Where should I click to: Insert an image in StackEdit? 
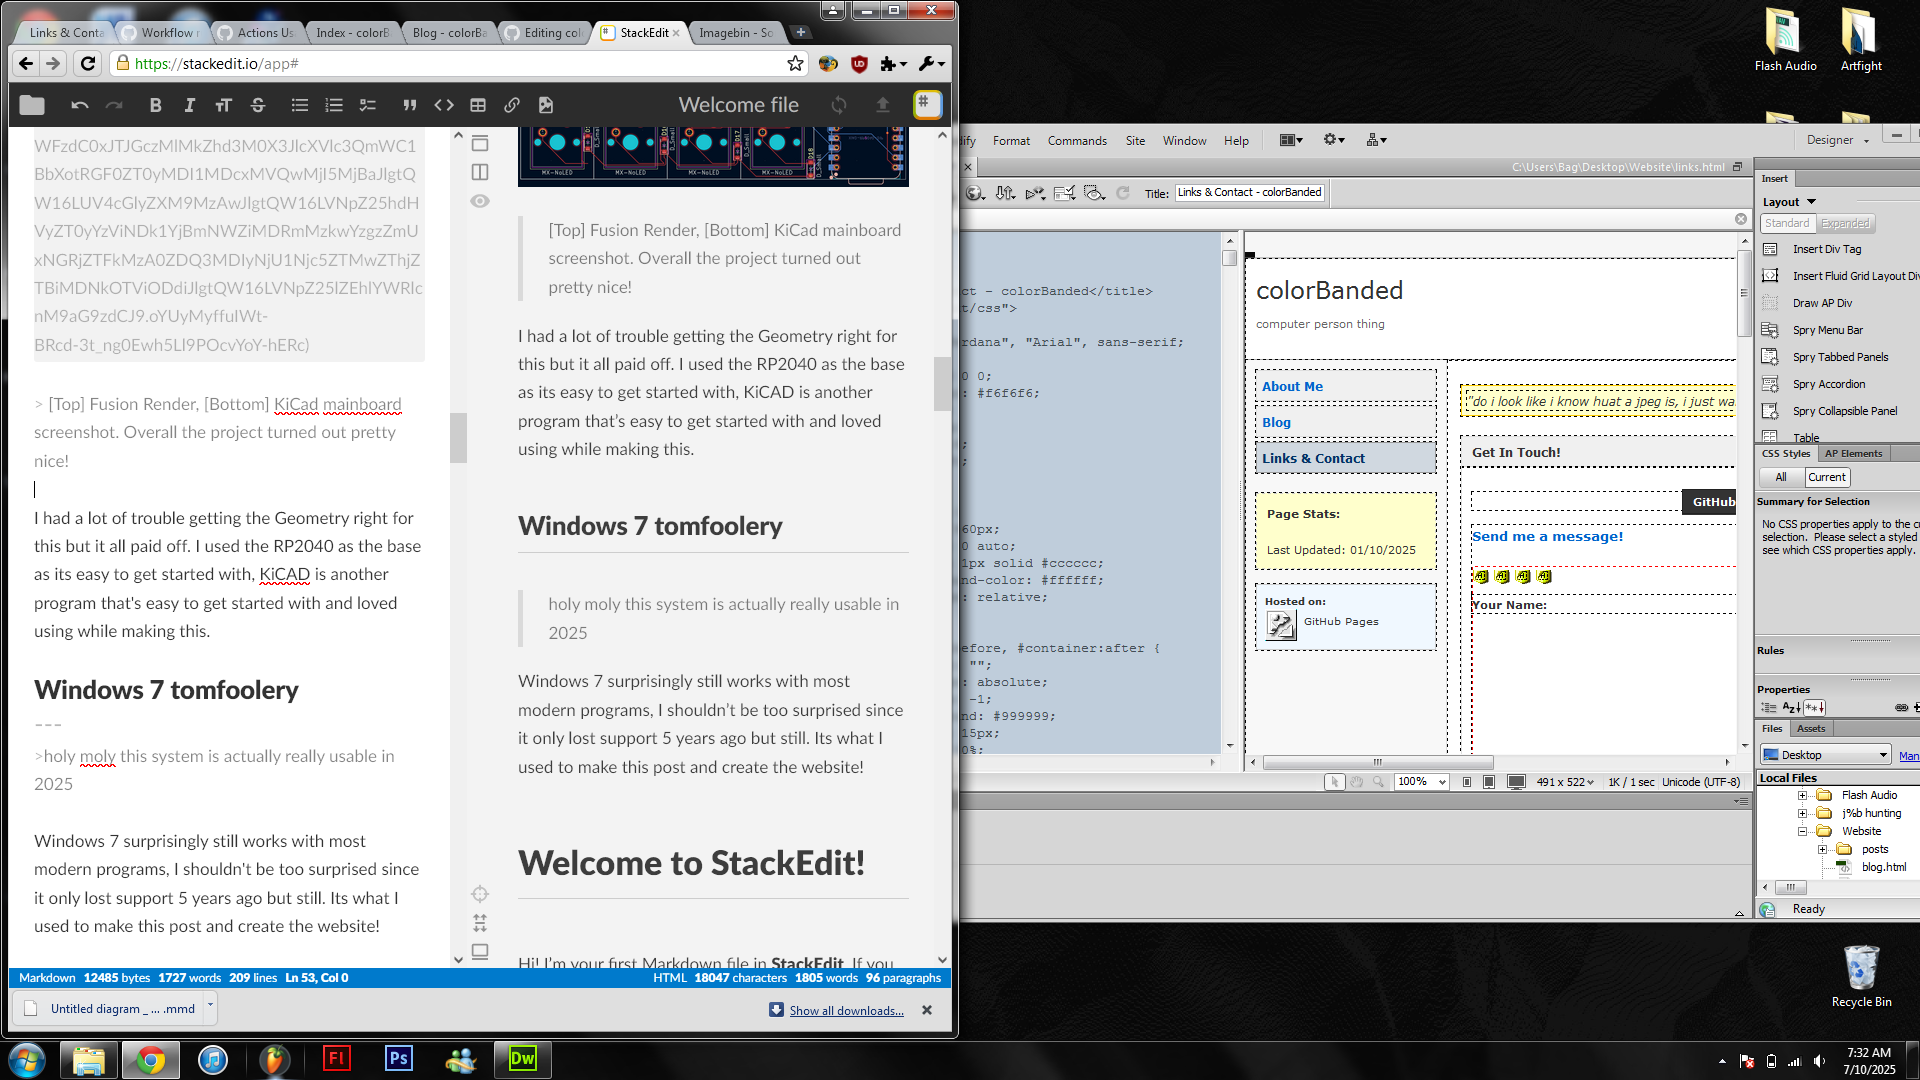click(x=546, y=105)
